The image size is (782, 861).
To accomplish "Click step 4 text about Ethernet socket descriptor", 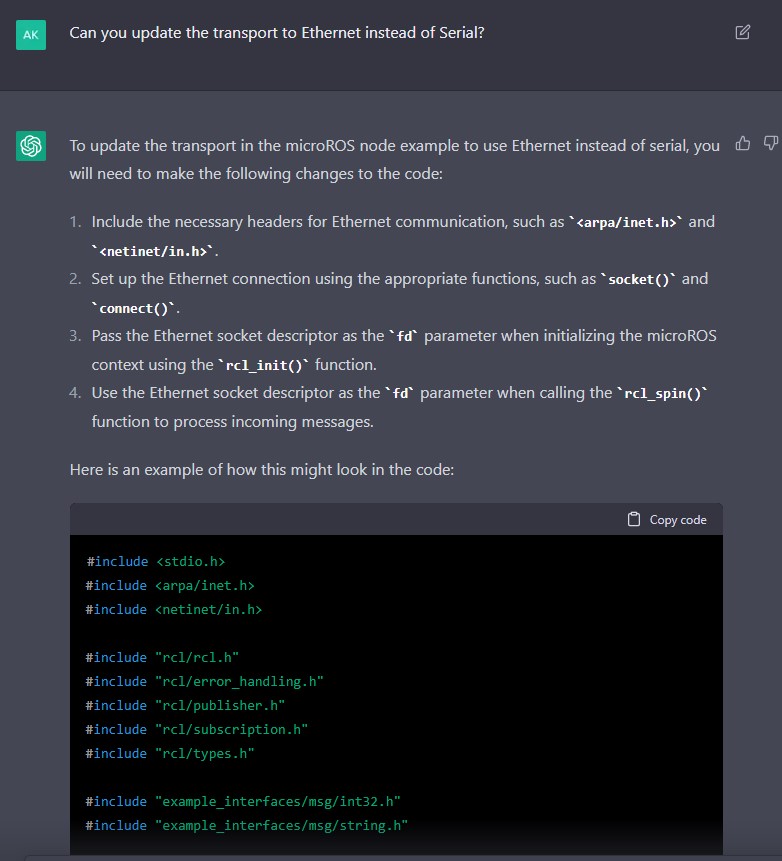I will tap(399, 407).
